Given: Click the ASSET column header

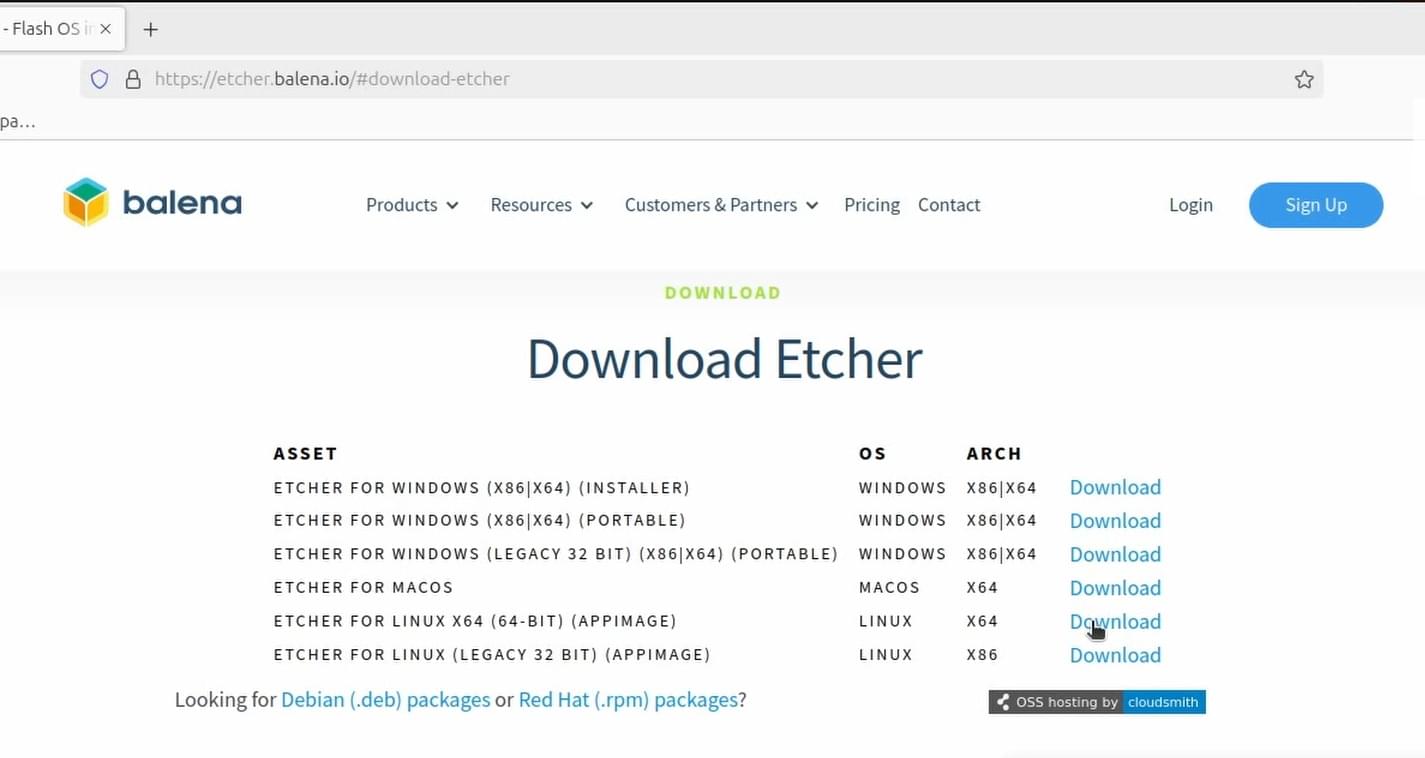Looking at the screenshot, I should click(x=305, y=453).
